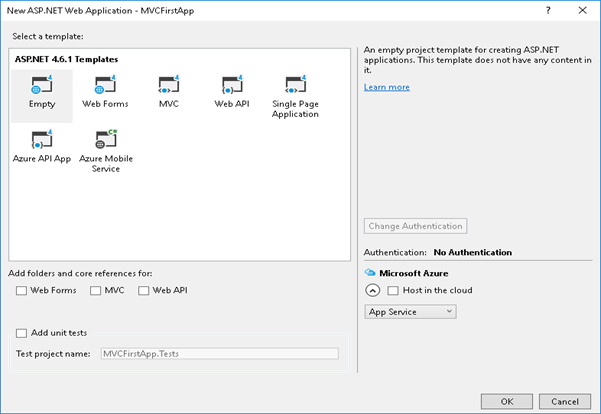Screen dimensions: 601x414
Task: Select the Azure Mobile Service template
Action: (105, 141)
